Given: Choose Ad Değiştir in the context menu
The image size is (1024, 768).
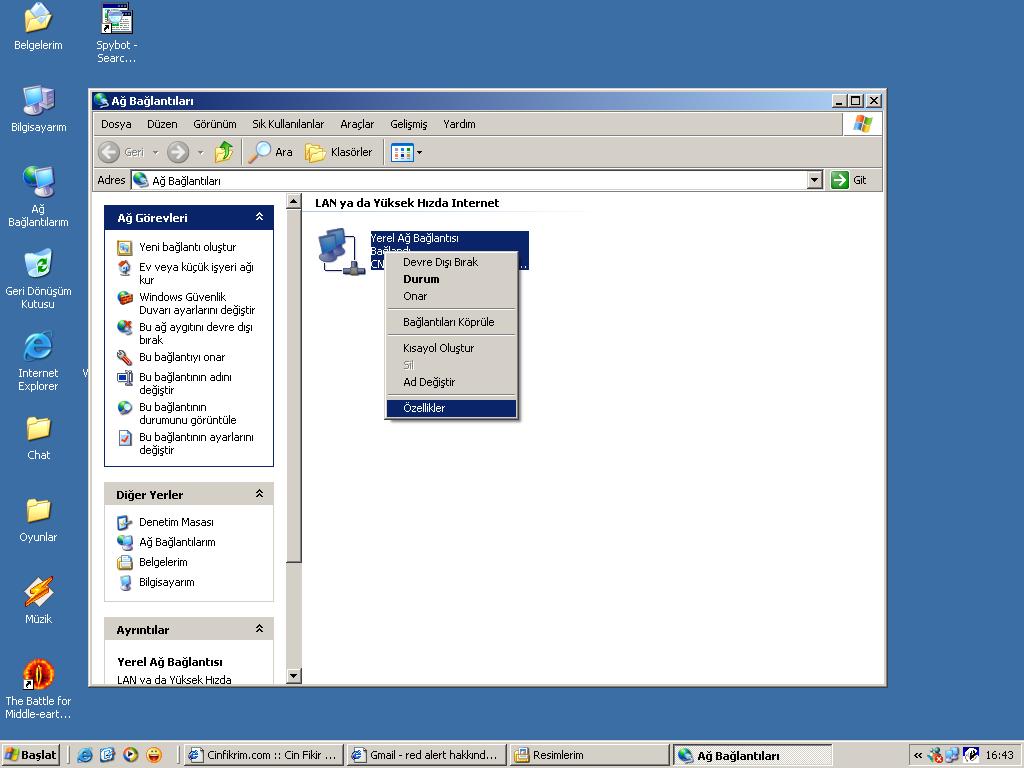Looking at the screenshot, I should tap(451, 382).
